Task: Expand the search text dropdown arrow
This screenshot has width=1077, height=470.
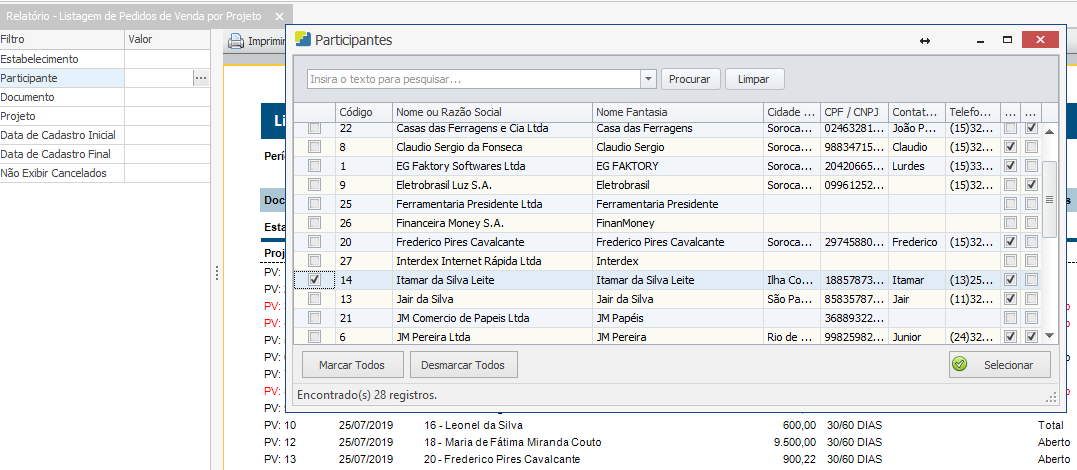Action: (x=648, y=79)
